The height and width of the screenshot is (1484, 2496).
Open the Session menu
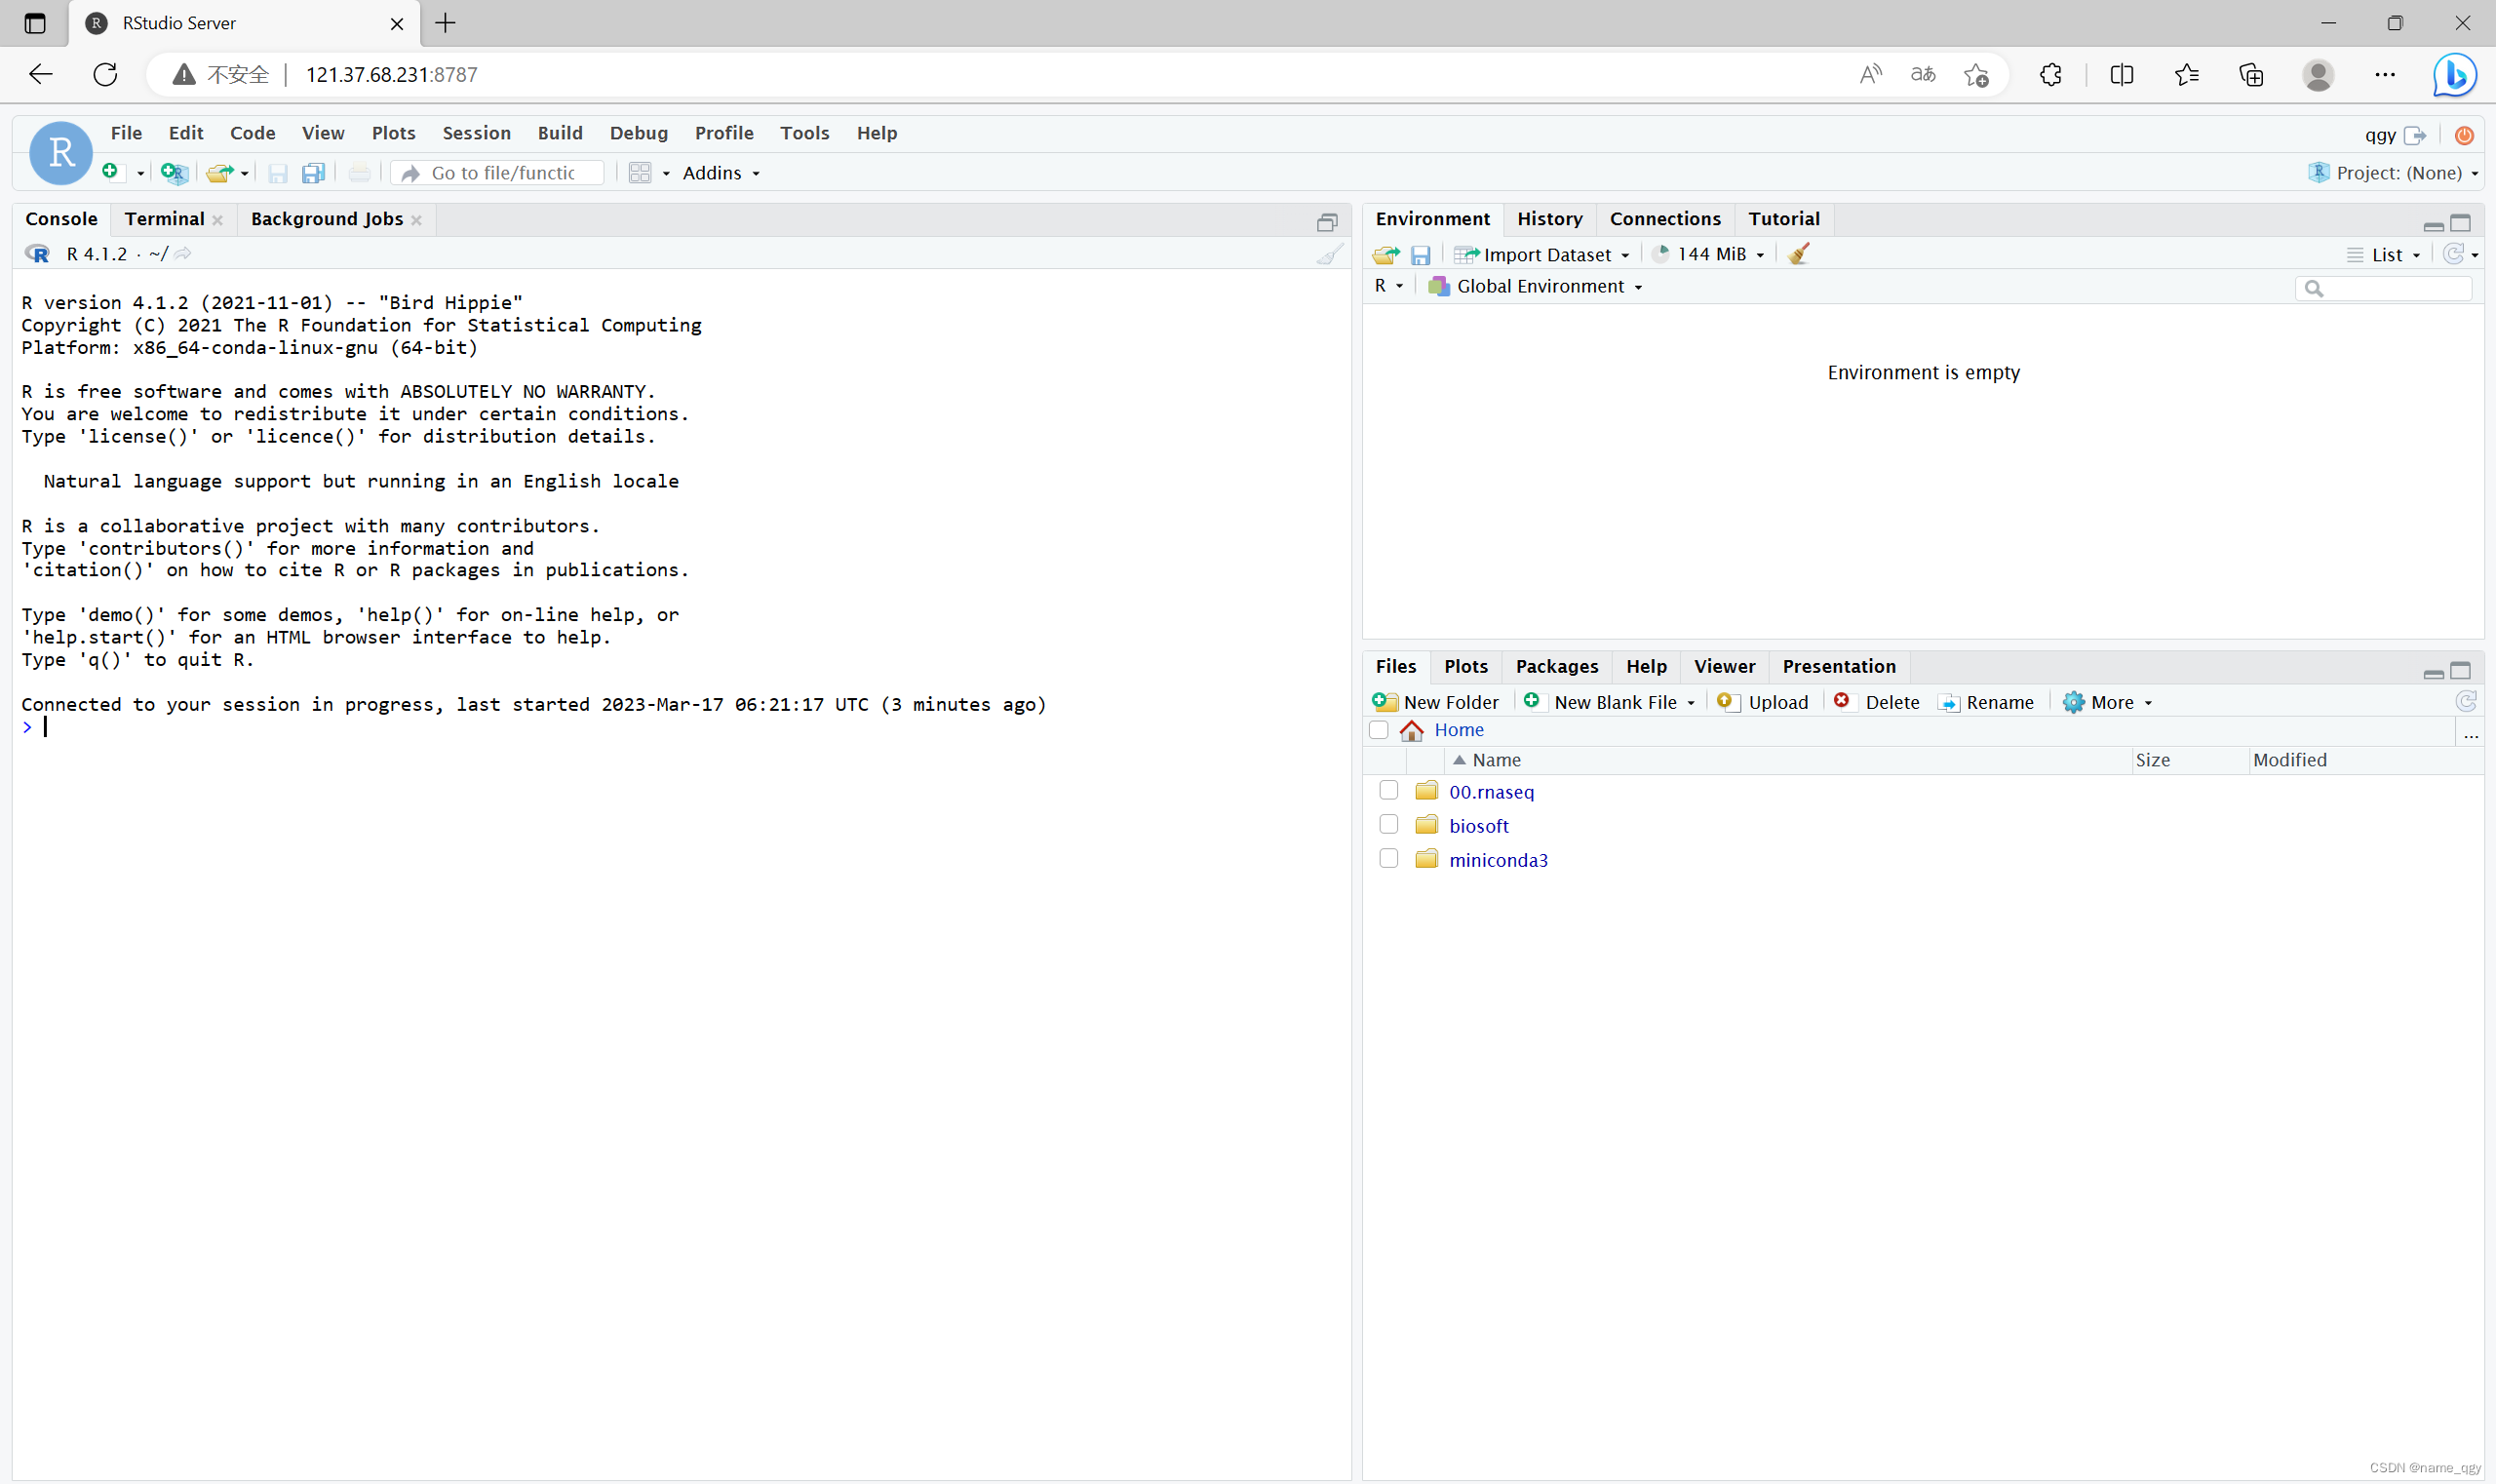476,133
